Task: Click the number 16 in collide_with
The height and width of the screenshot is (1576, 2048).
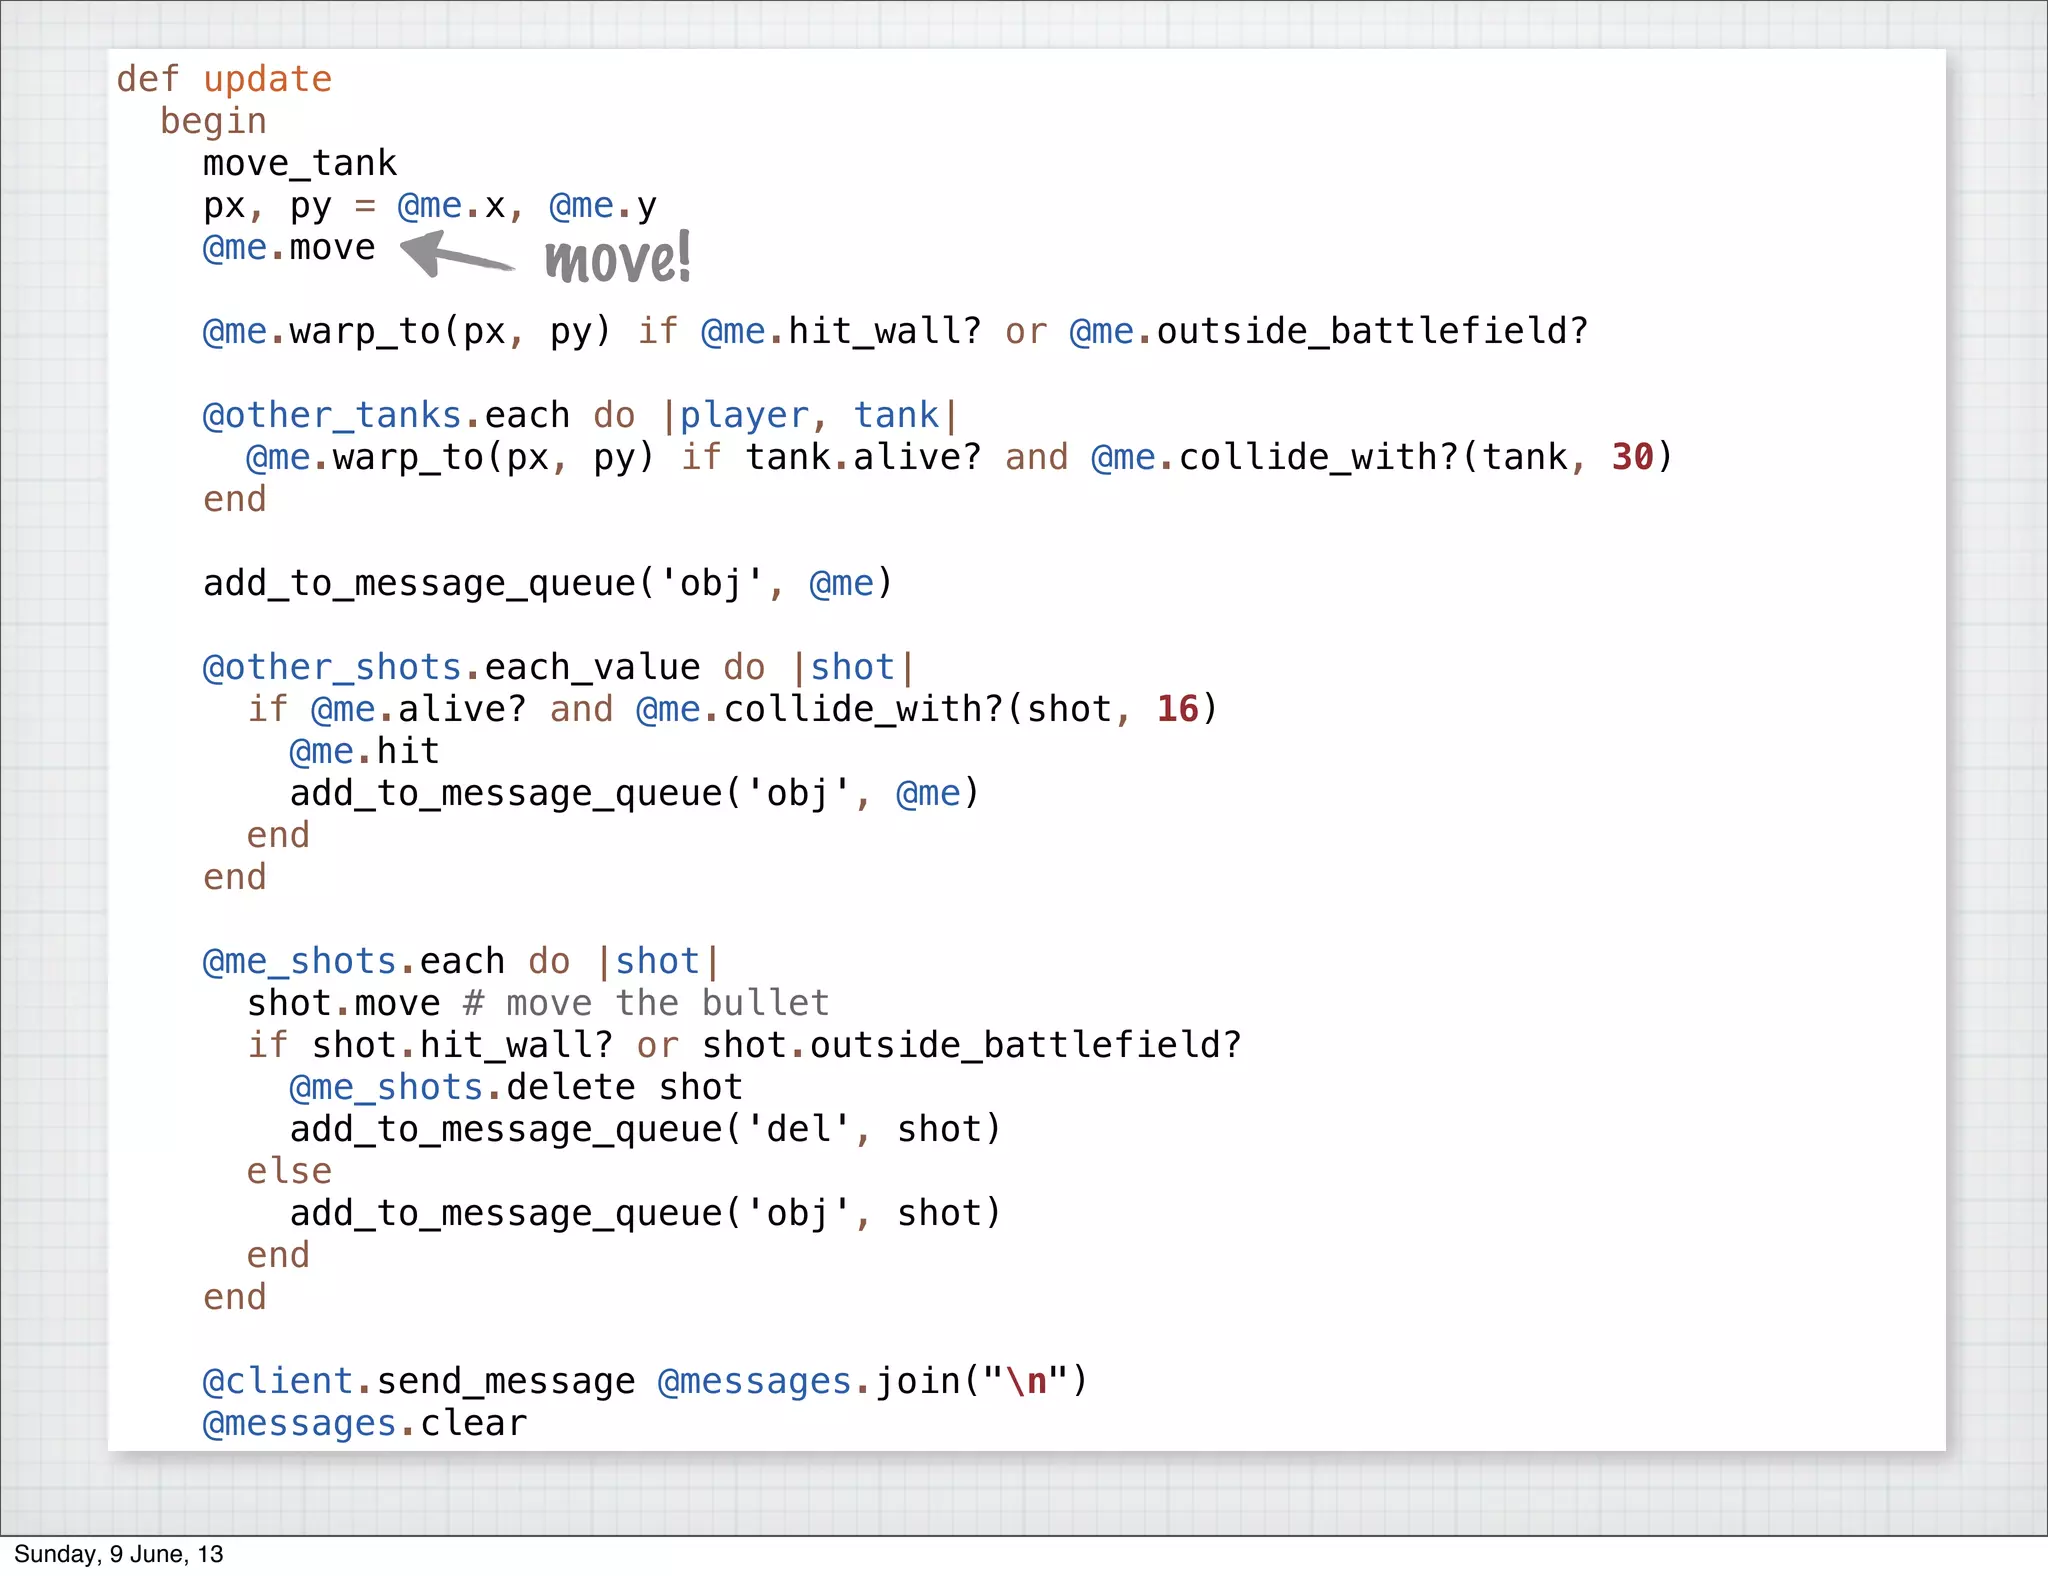Action: (1177, 709)
